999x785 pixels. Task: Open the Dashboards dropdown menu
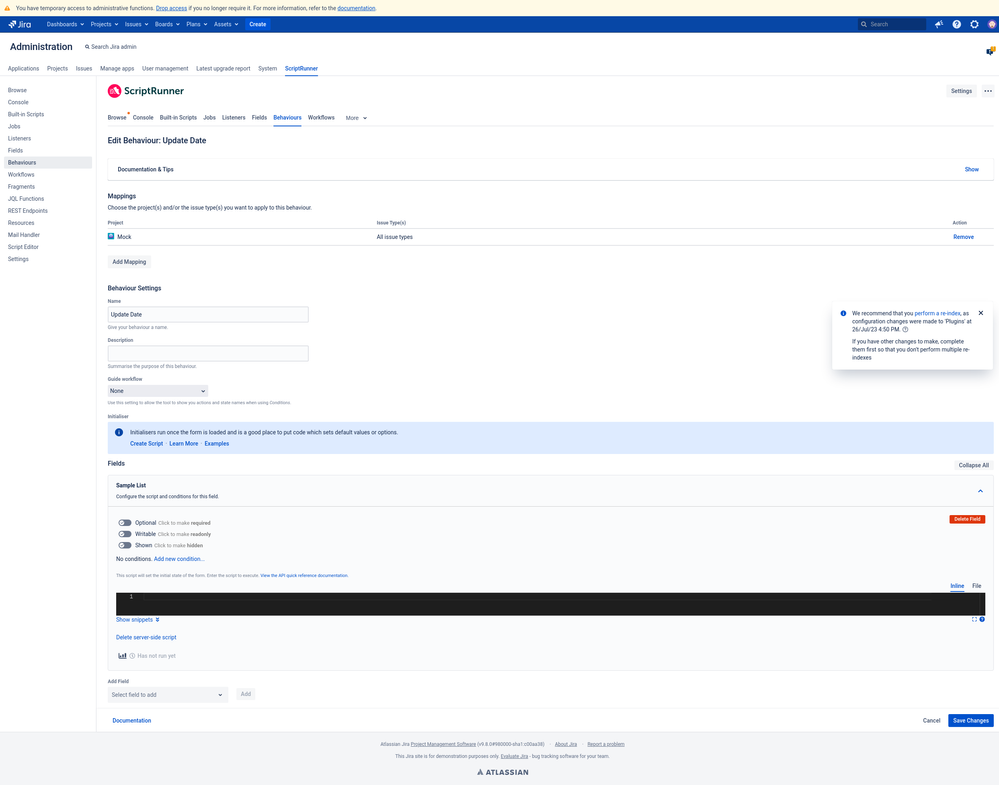tap(65, 24)
